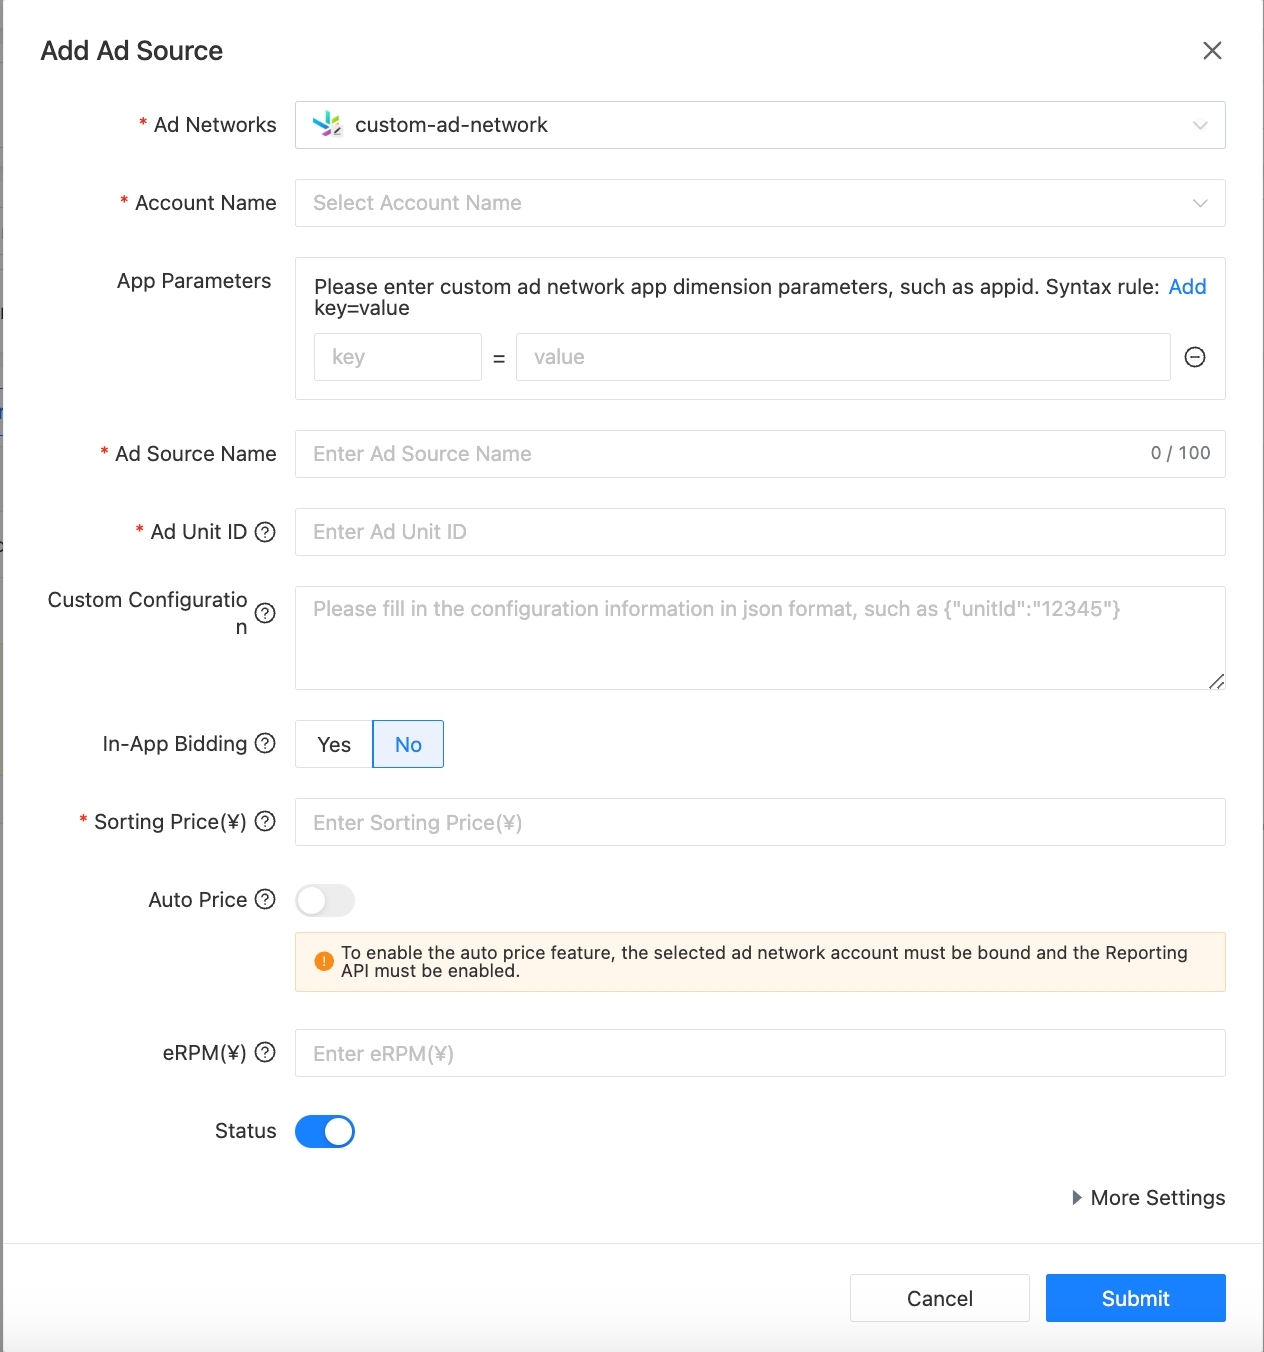Viewport: 1264px width, 1352px height.
Task: Click the In-App Bidding help icon
Action: click(265, 743)
